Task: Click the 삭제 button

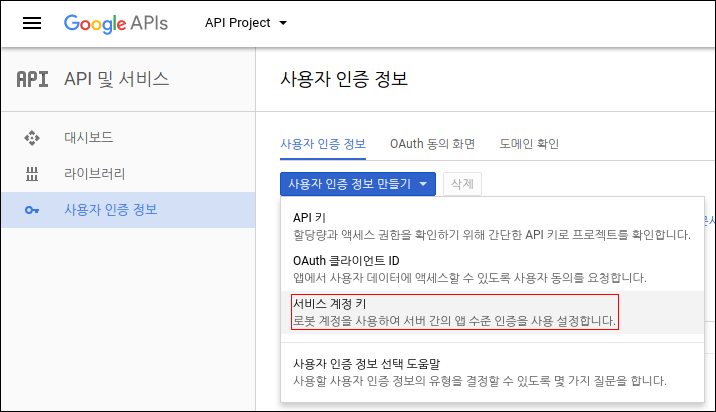Action: pos(462,184)
